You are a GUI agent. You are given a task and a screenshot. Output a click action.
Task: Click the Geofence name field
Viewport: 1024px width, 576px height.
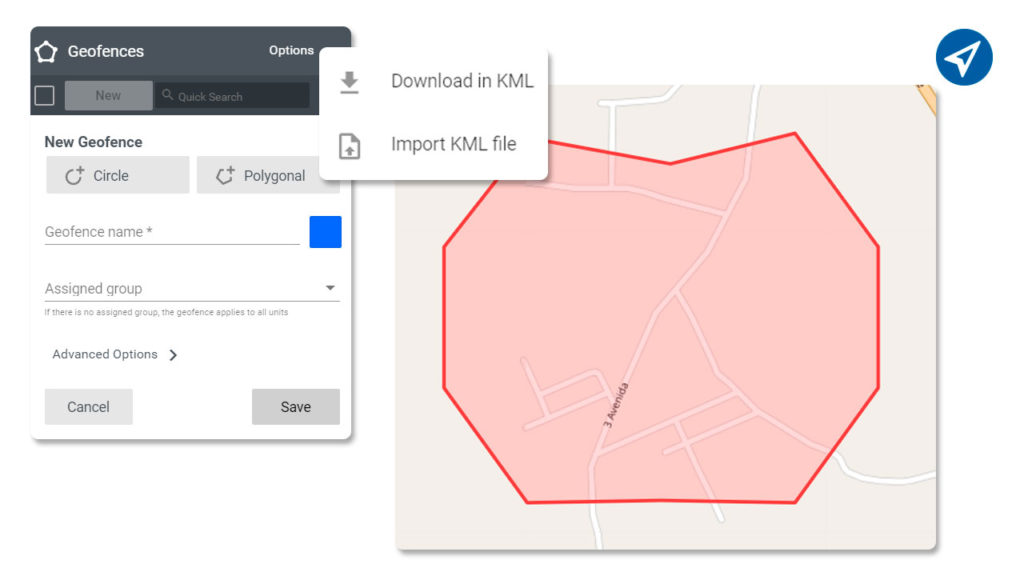coord(172,232)
